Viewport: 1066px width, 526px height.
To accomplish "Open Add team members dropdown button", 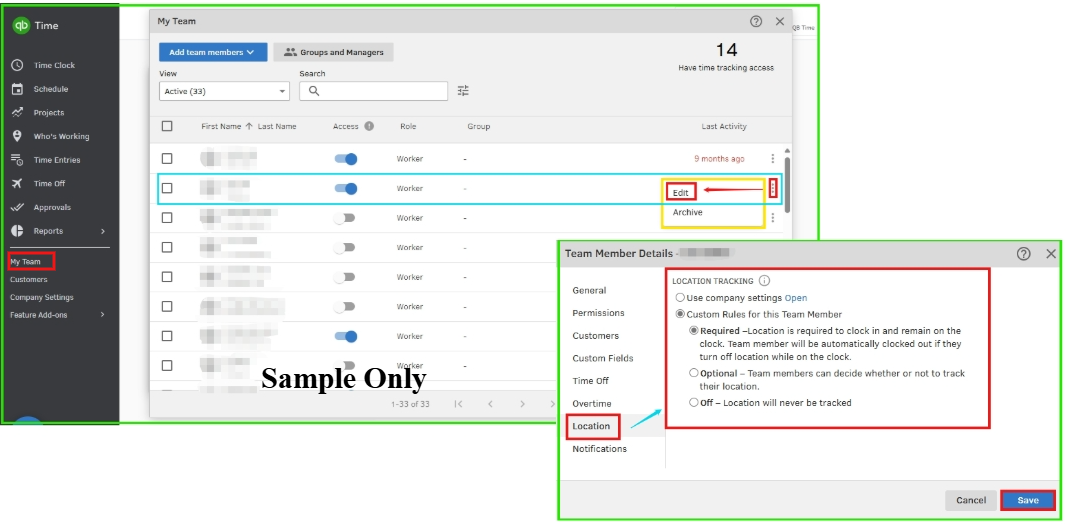I will coord(213,52).
